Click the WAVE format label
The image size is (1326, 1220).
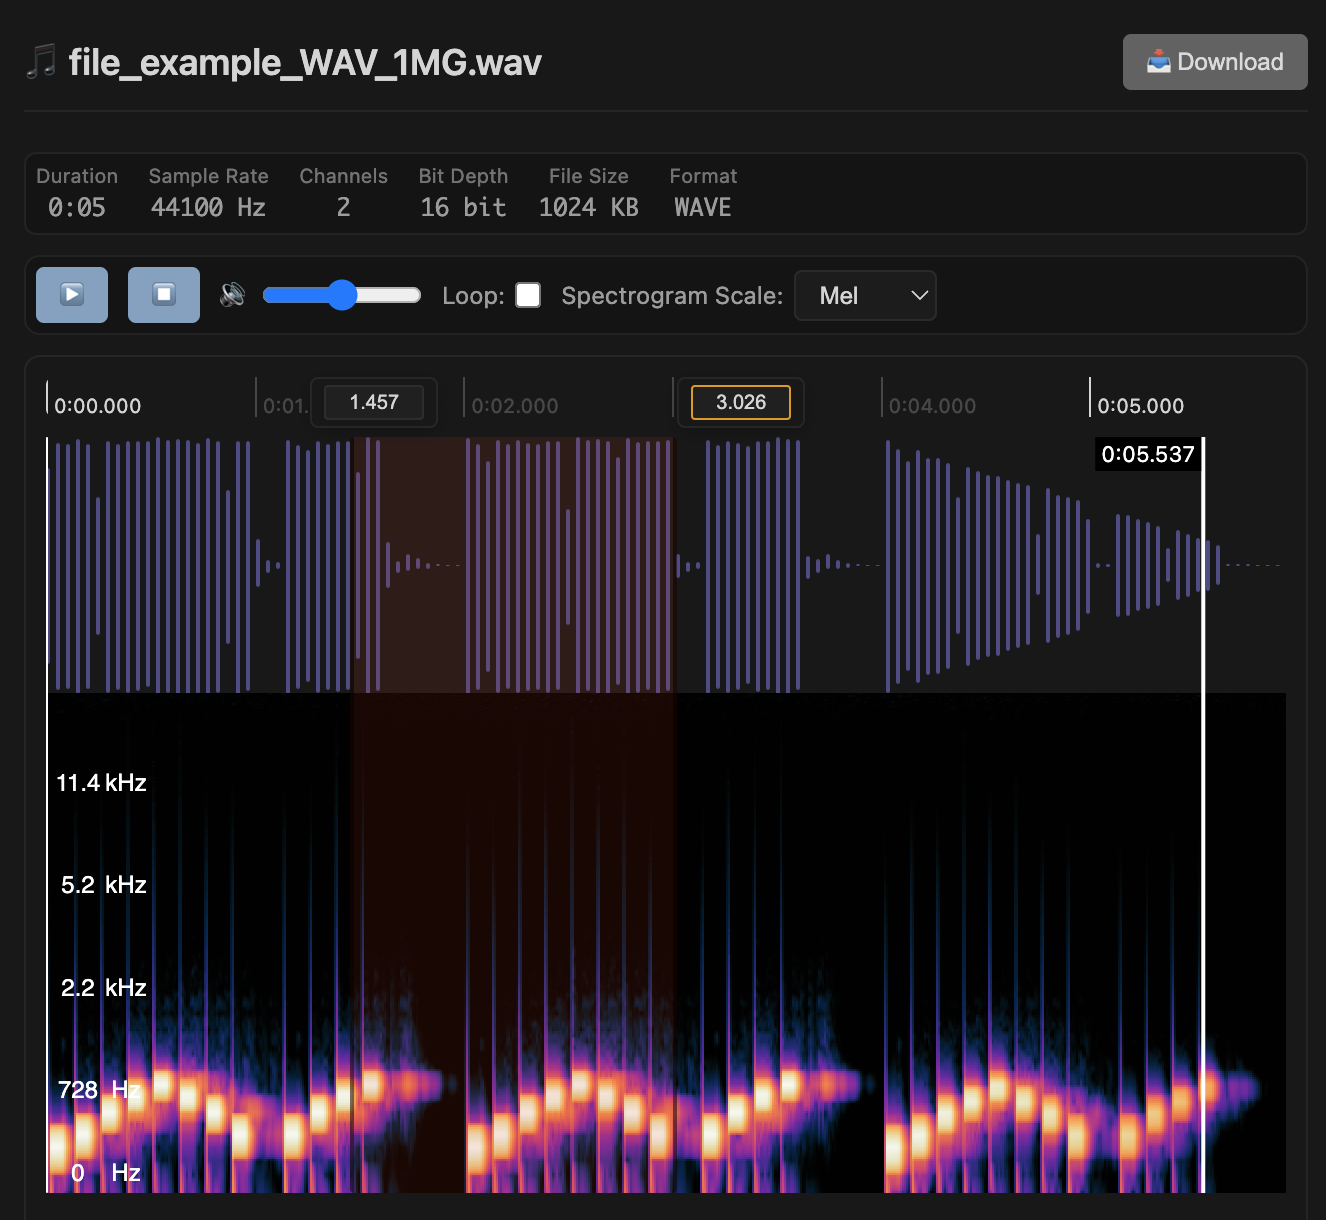(x=702, y=208)
